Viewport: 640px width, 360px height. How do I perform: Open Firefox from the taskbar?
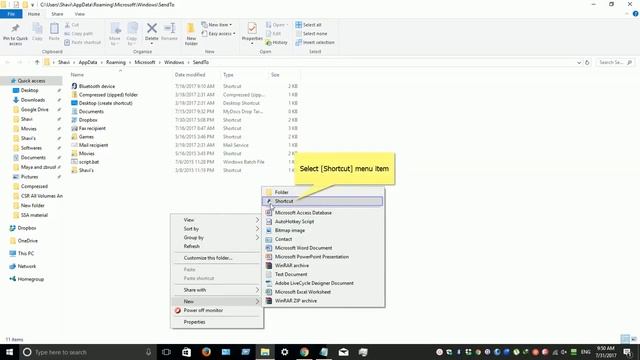tap(206, 352)
